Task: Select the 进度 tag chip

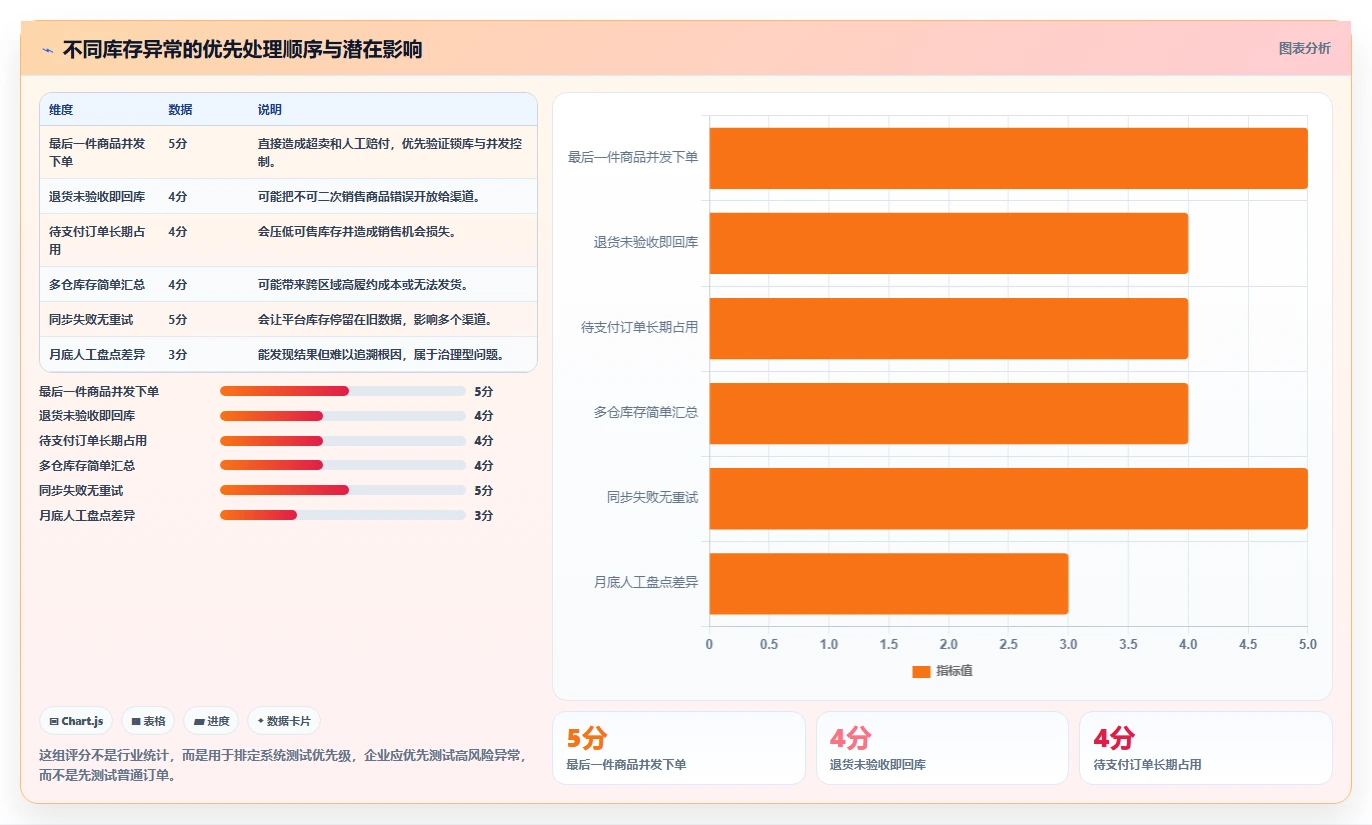Action: click(211, 721)
